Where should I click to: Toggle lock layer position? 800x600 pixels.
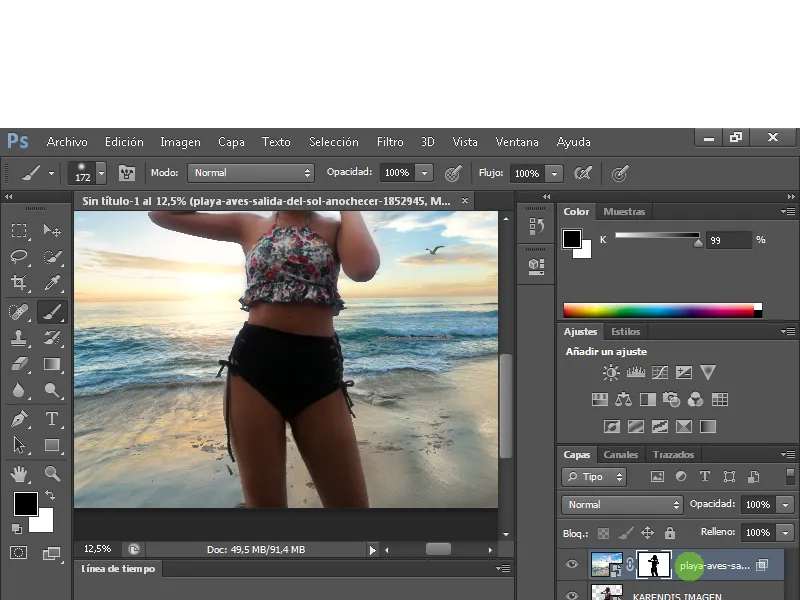point(647,533)
